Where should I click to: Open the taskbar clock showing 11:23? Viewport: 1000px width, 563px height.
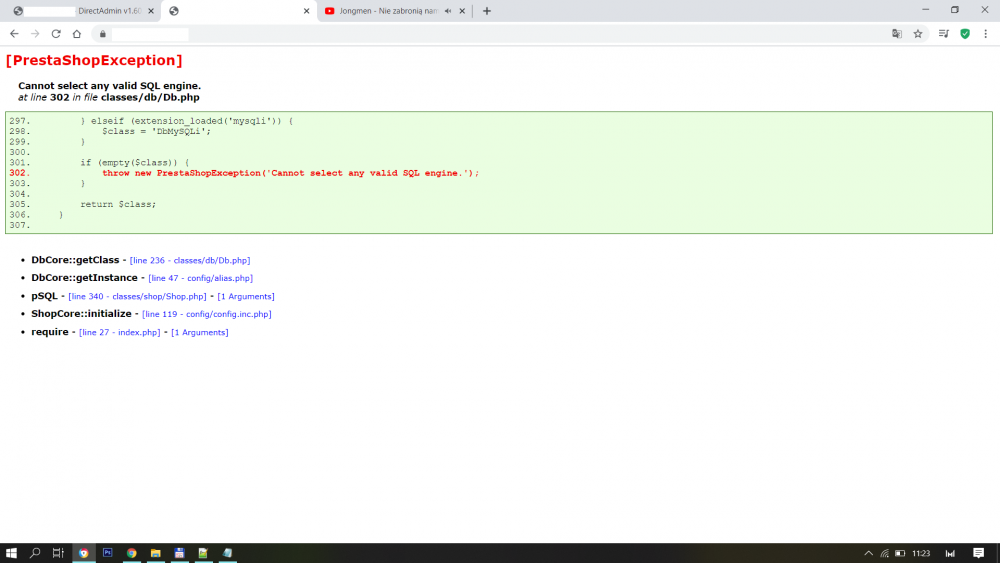[921, 553]
